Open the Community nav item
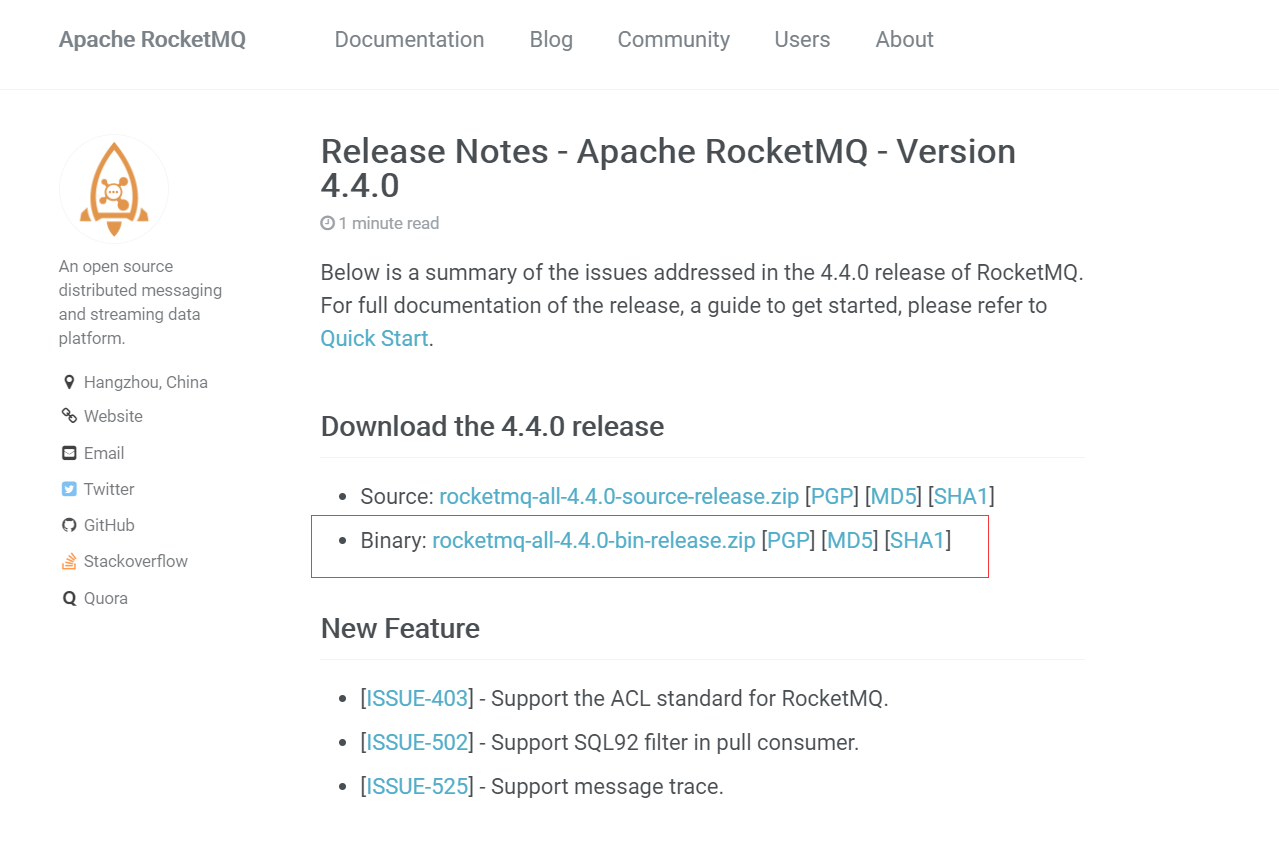This screenshot has height=842, width=1279. 673,39
